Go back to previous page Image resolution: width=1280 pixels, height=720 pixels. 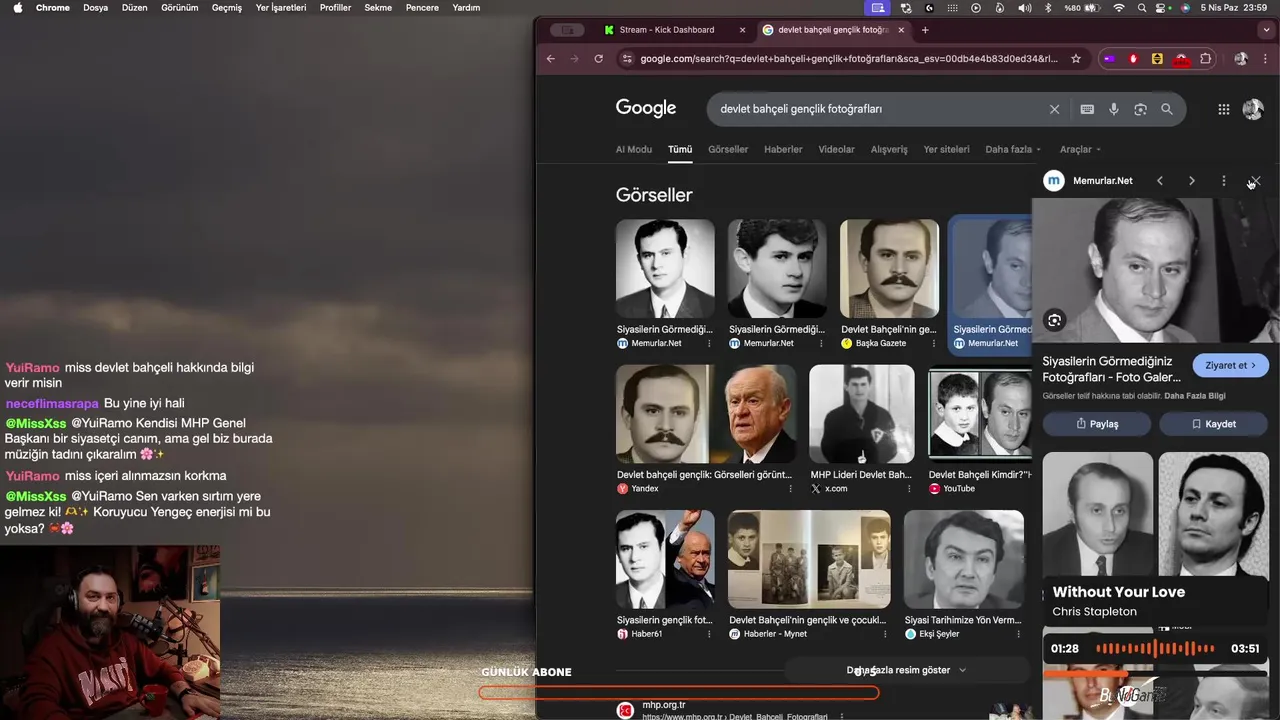point(551,59)
